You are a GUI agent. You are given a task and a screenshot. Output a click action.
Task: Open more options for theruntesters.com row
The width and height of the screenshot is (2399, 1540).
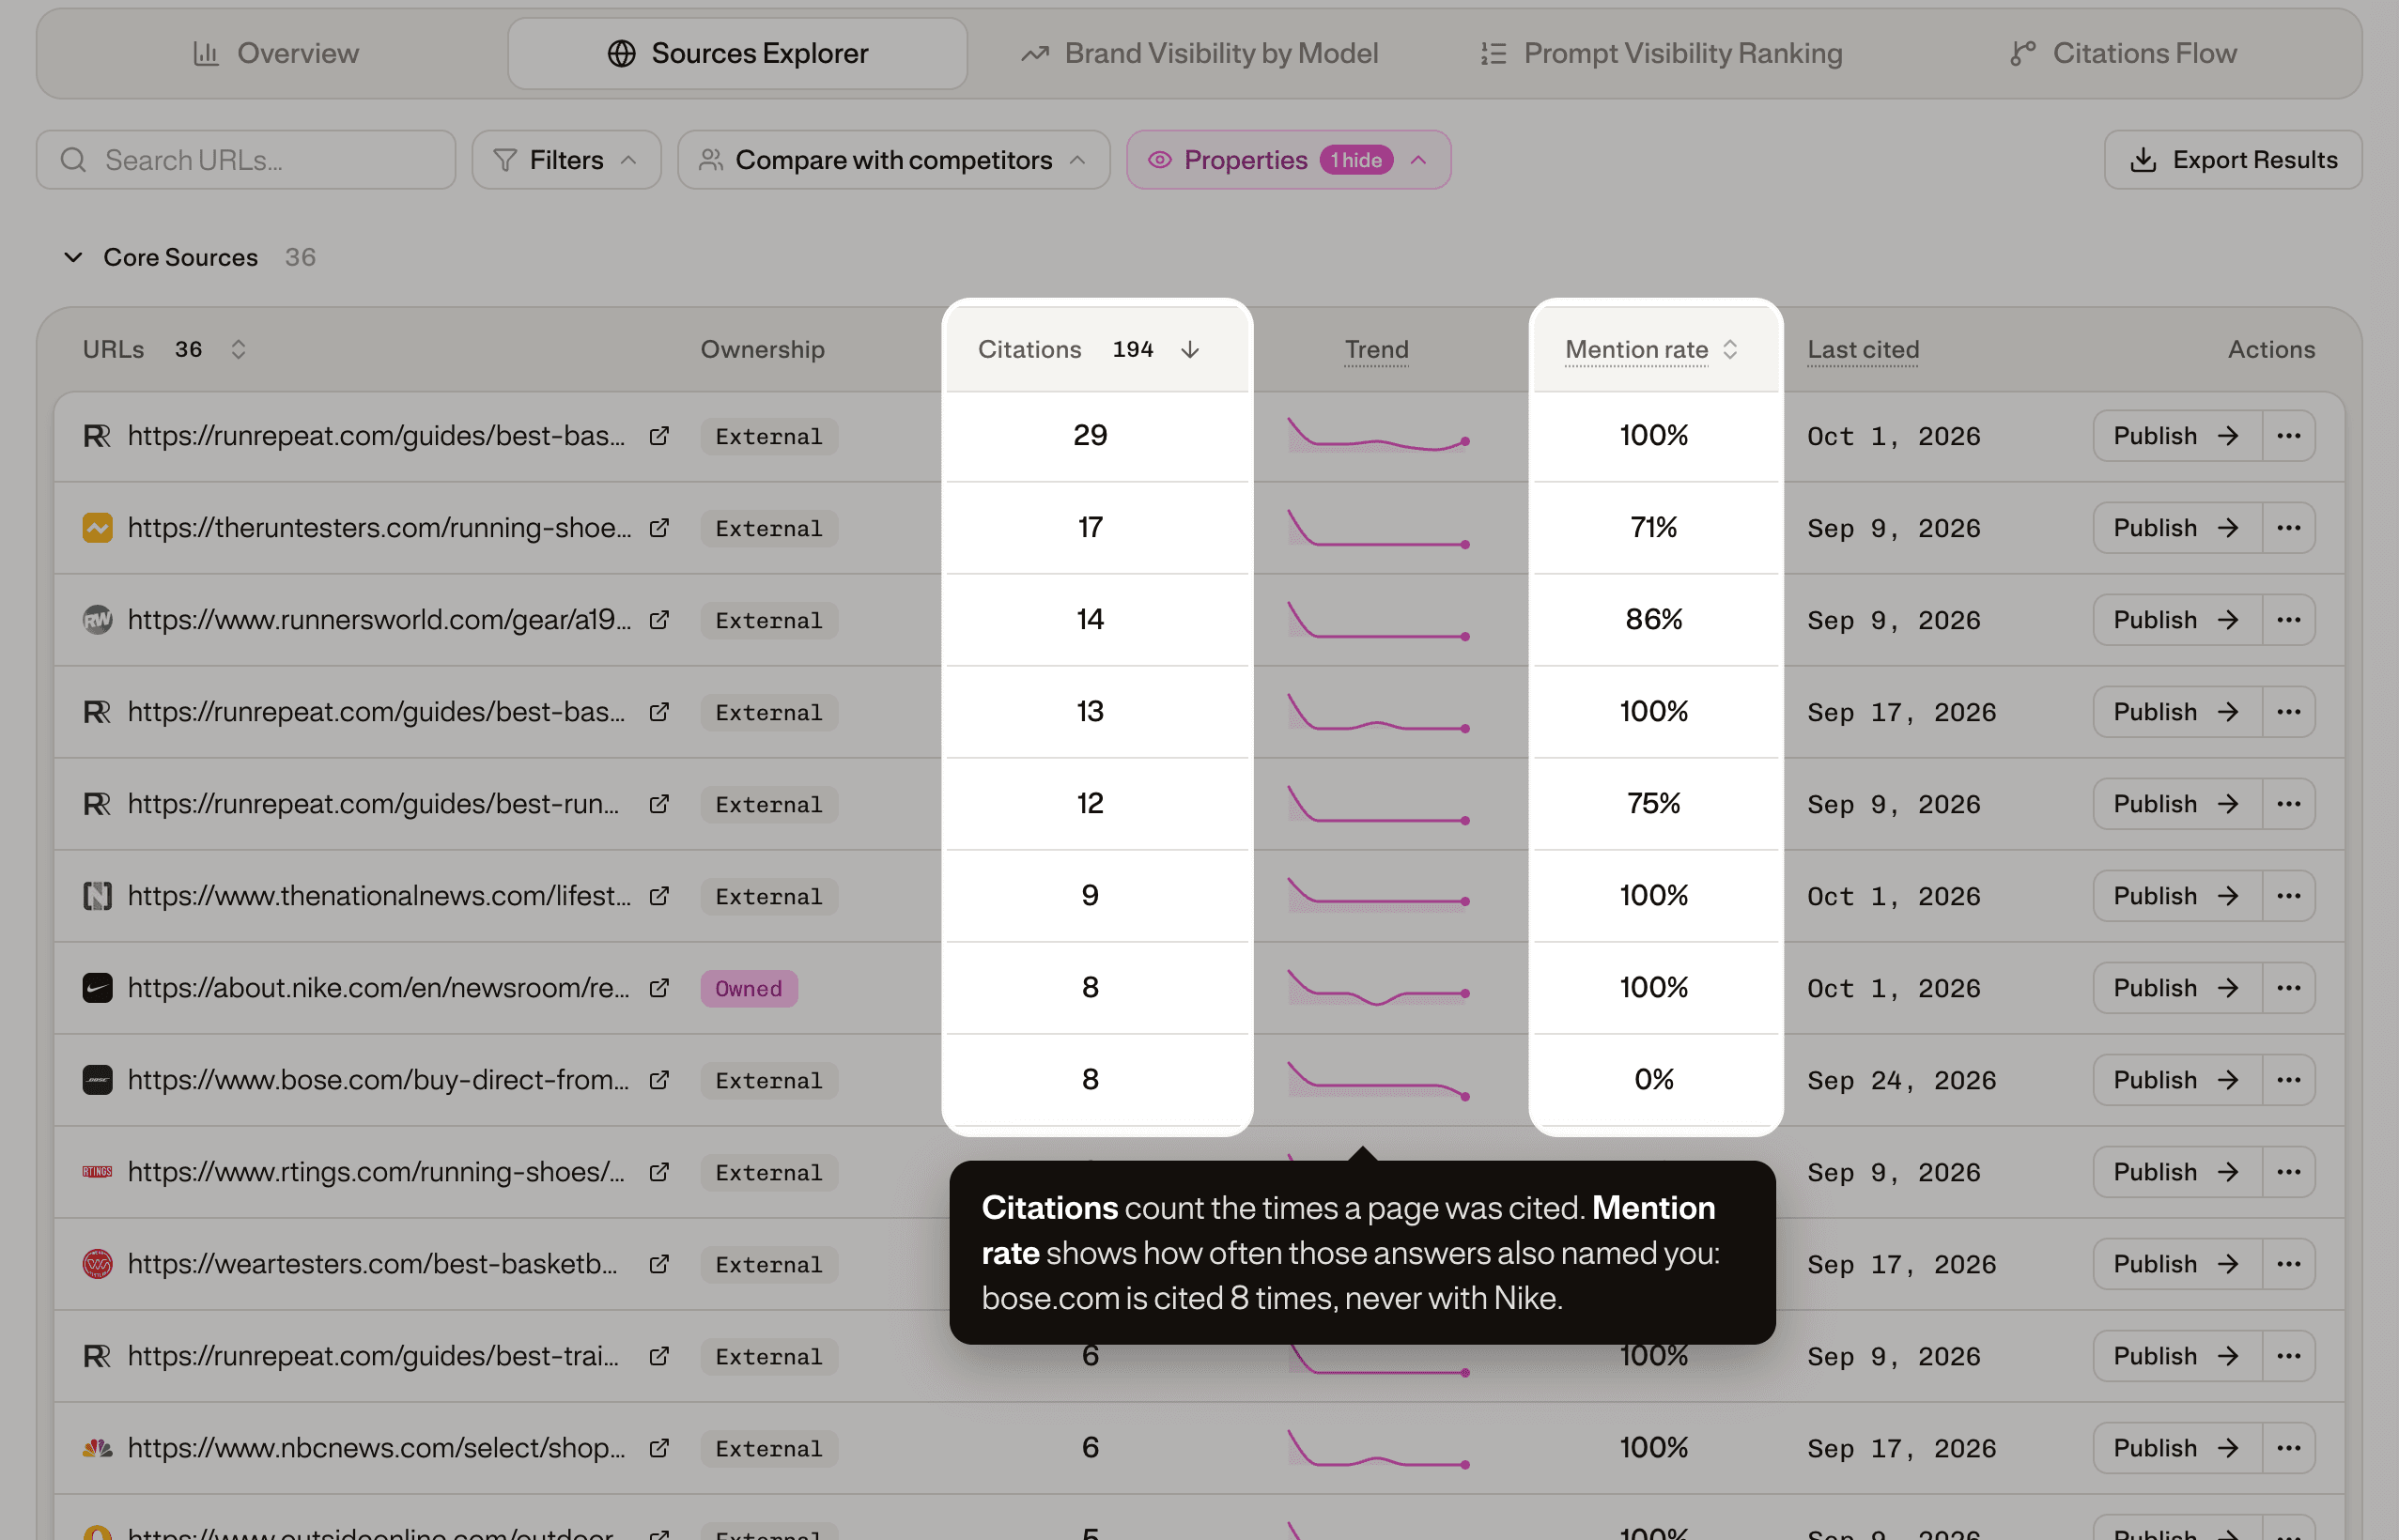[2288, 528]
